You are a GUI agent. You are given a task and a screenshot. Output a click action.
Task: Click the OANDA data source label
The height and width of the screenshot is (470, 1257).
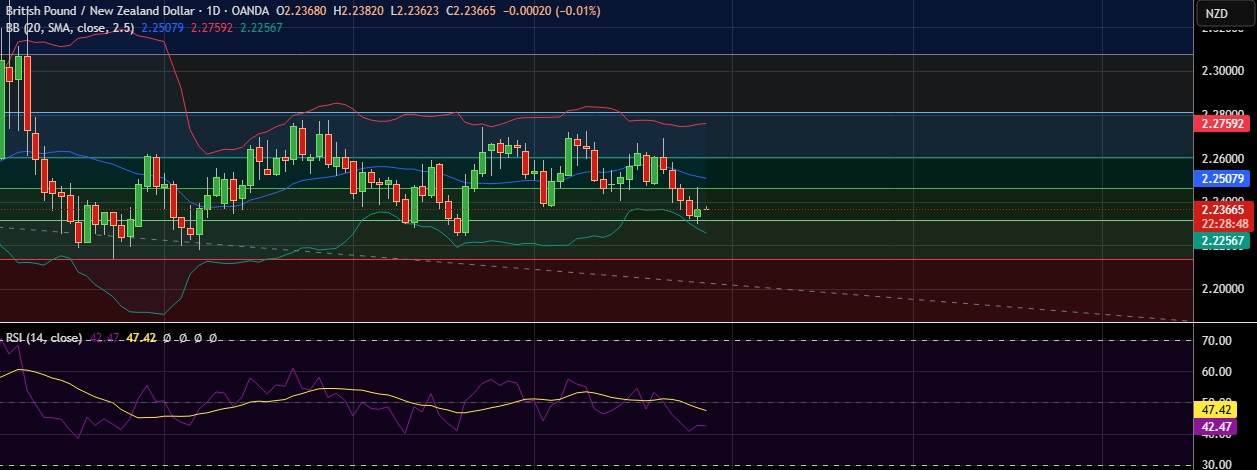click(x=247, y=11)
